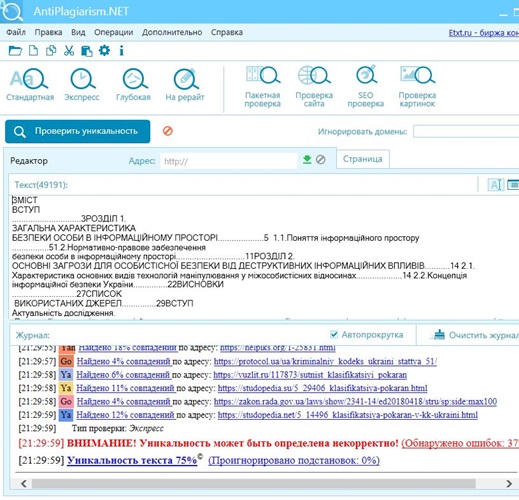
Task: Create a new document via toolbar icon
Action: [33, 51]
